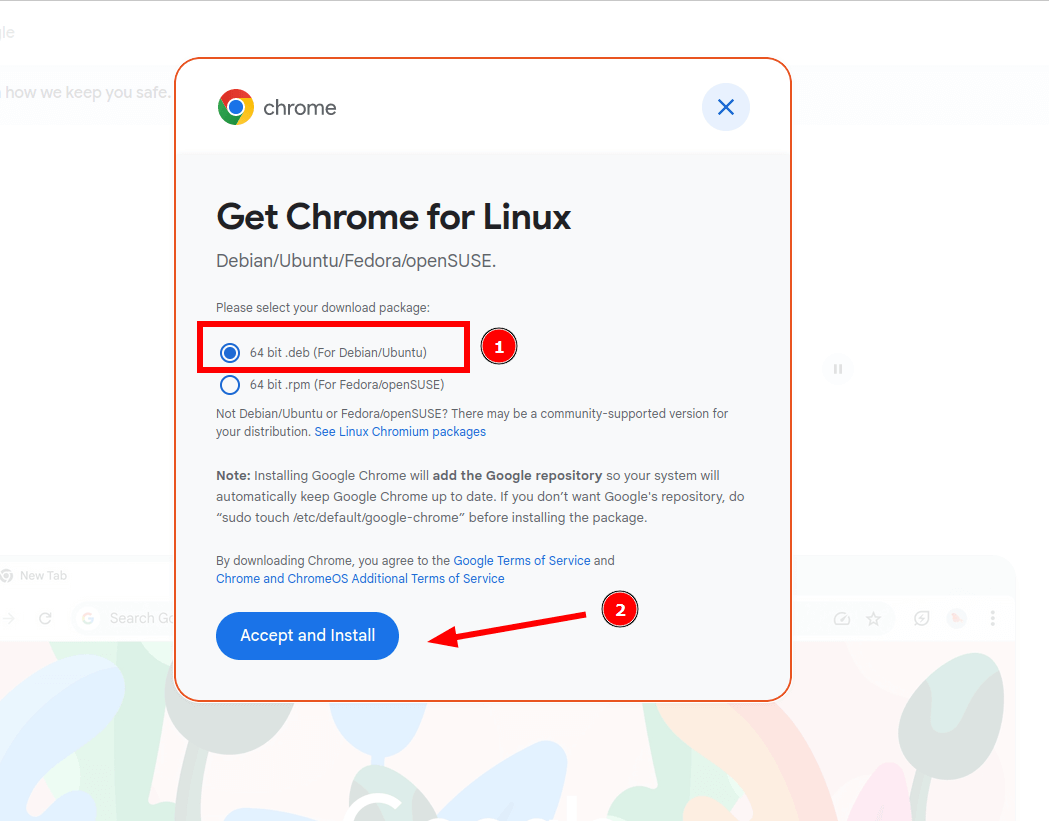
Task: Select the 64 bit .deb (For Debian/Ubuntu) package
Action: tap(230, 352)
